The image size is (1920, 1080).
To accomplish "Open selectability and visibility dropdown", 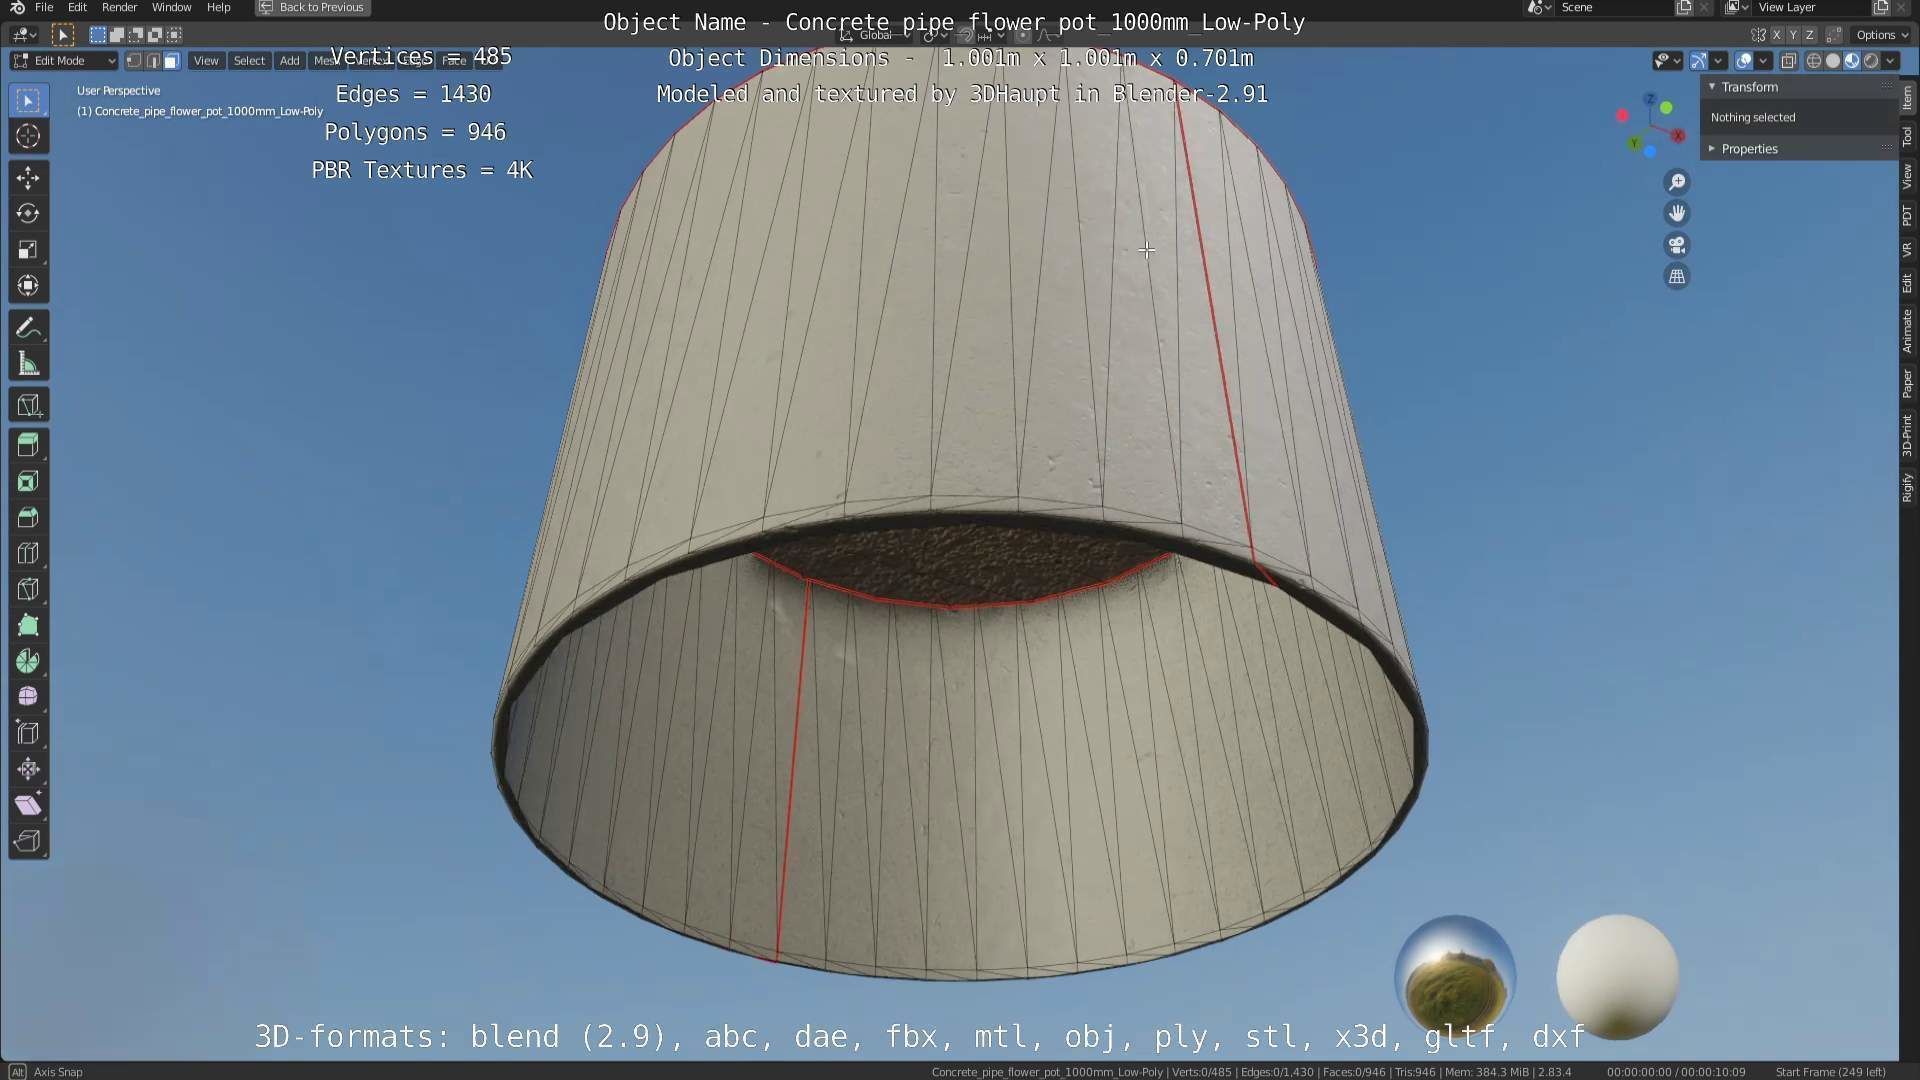I will point(1667,61).
